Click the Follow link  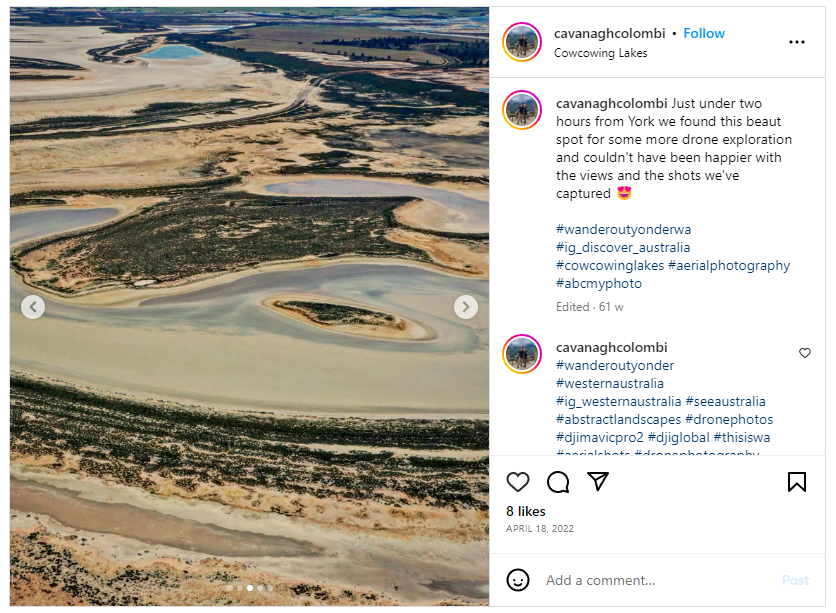[704, 34]
